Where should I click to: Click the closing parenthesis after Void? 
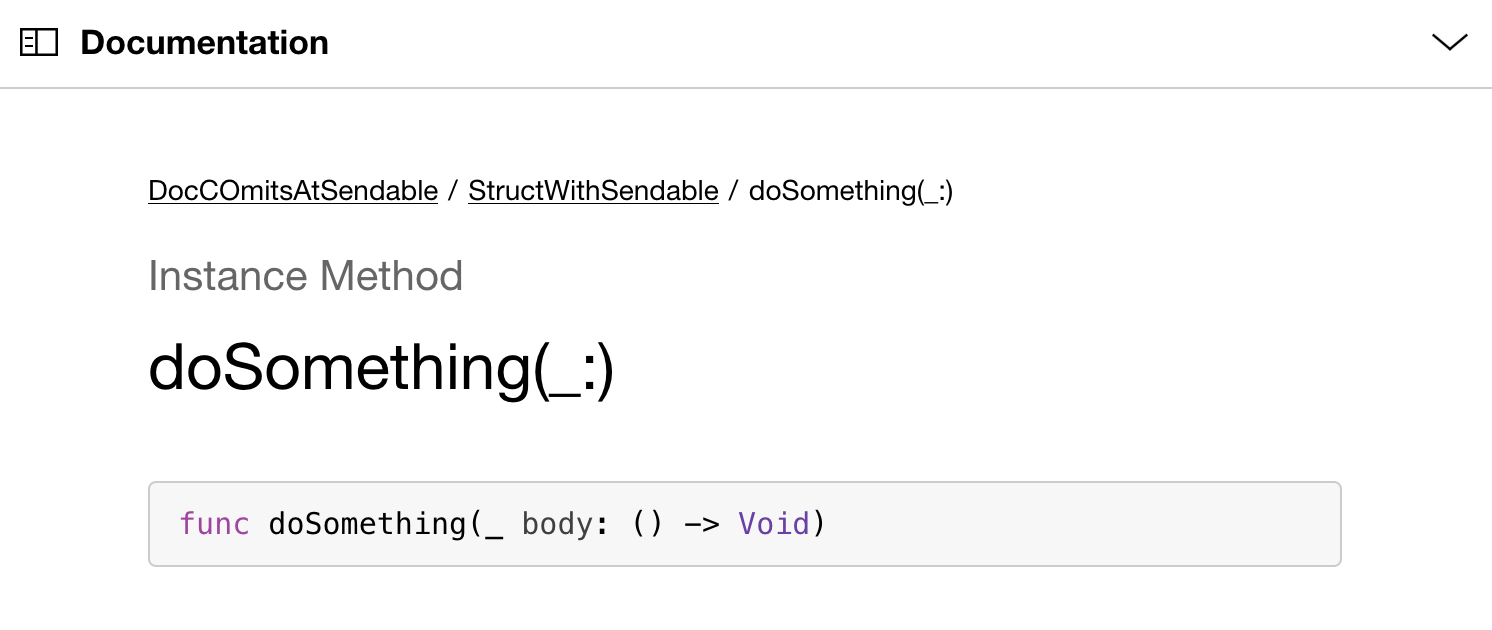[819, 524]
